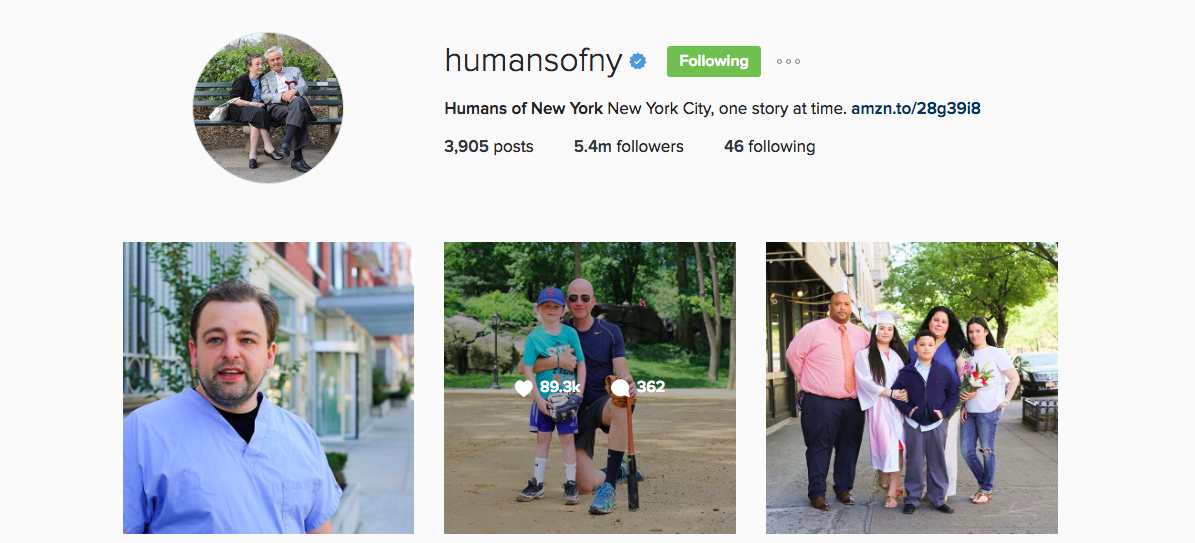
Task: Open the humansofny profile picture
Action: click(x=268, y=108)
